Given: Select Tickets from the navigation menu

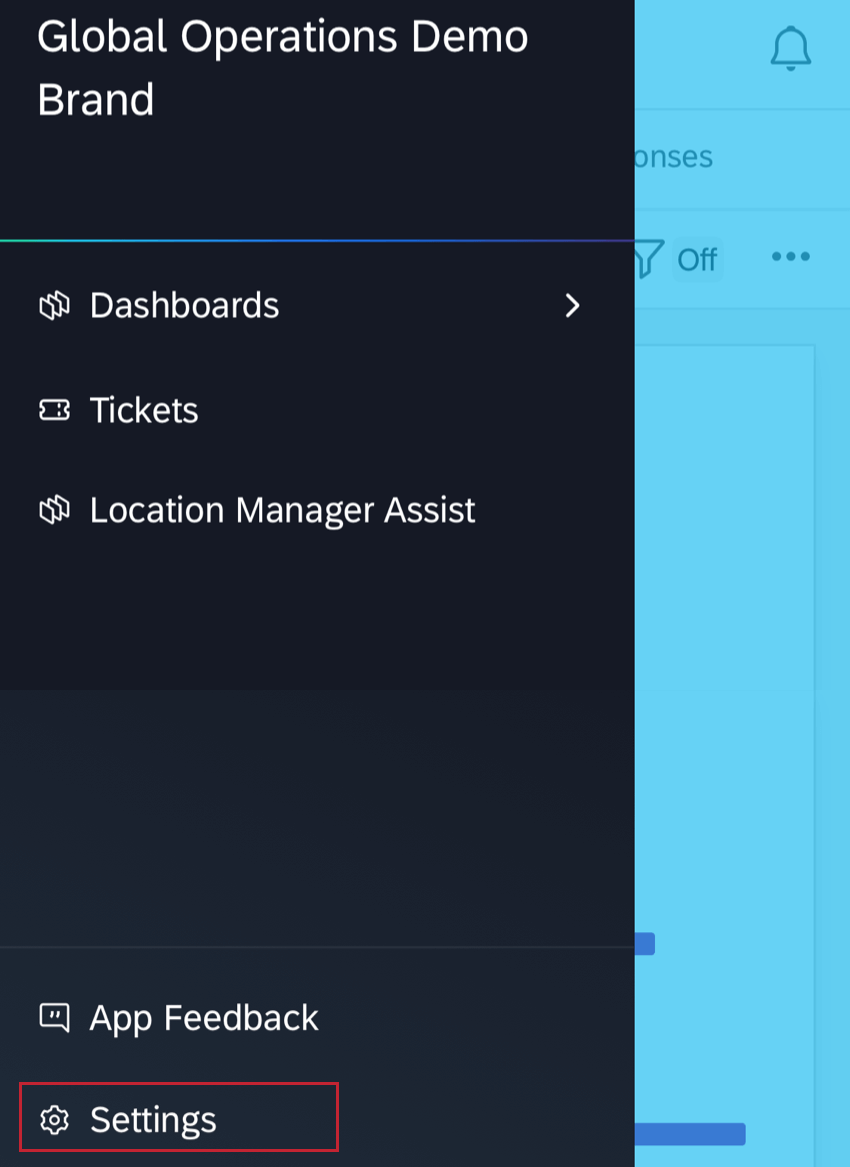Looking at the screenshot, I should (144, 410).
